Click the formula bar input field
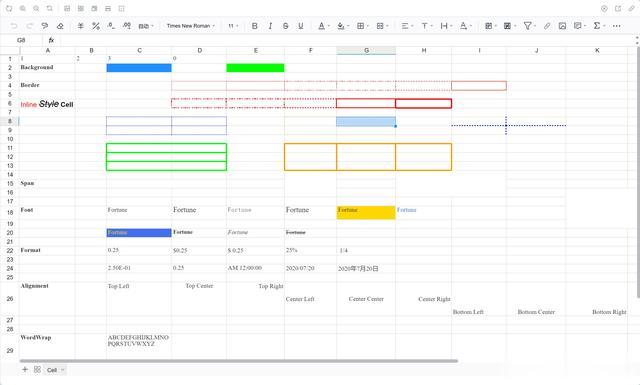Image resolution: width=640 pixels, height=385 pixels. (x=347, y=40)
